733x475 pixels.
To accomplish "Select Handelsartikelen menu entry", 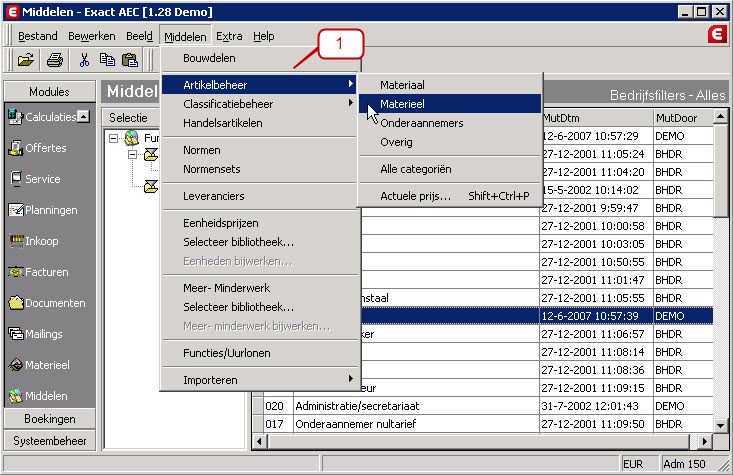I will pos(259,123).
